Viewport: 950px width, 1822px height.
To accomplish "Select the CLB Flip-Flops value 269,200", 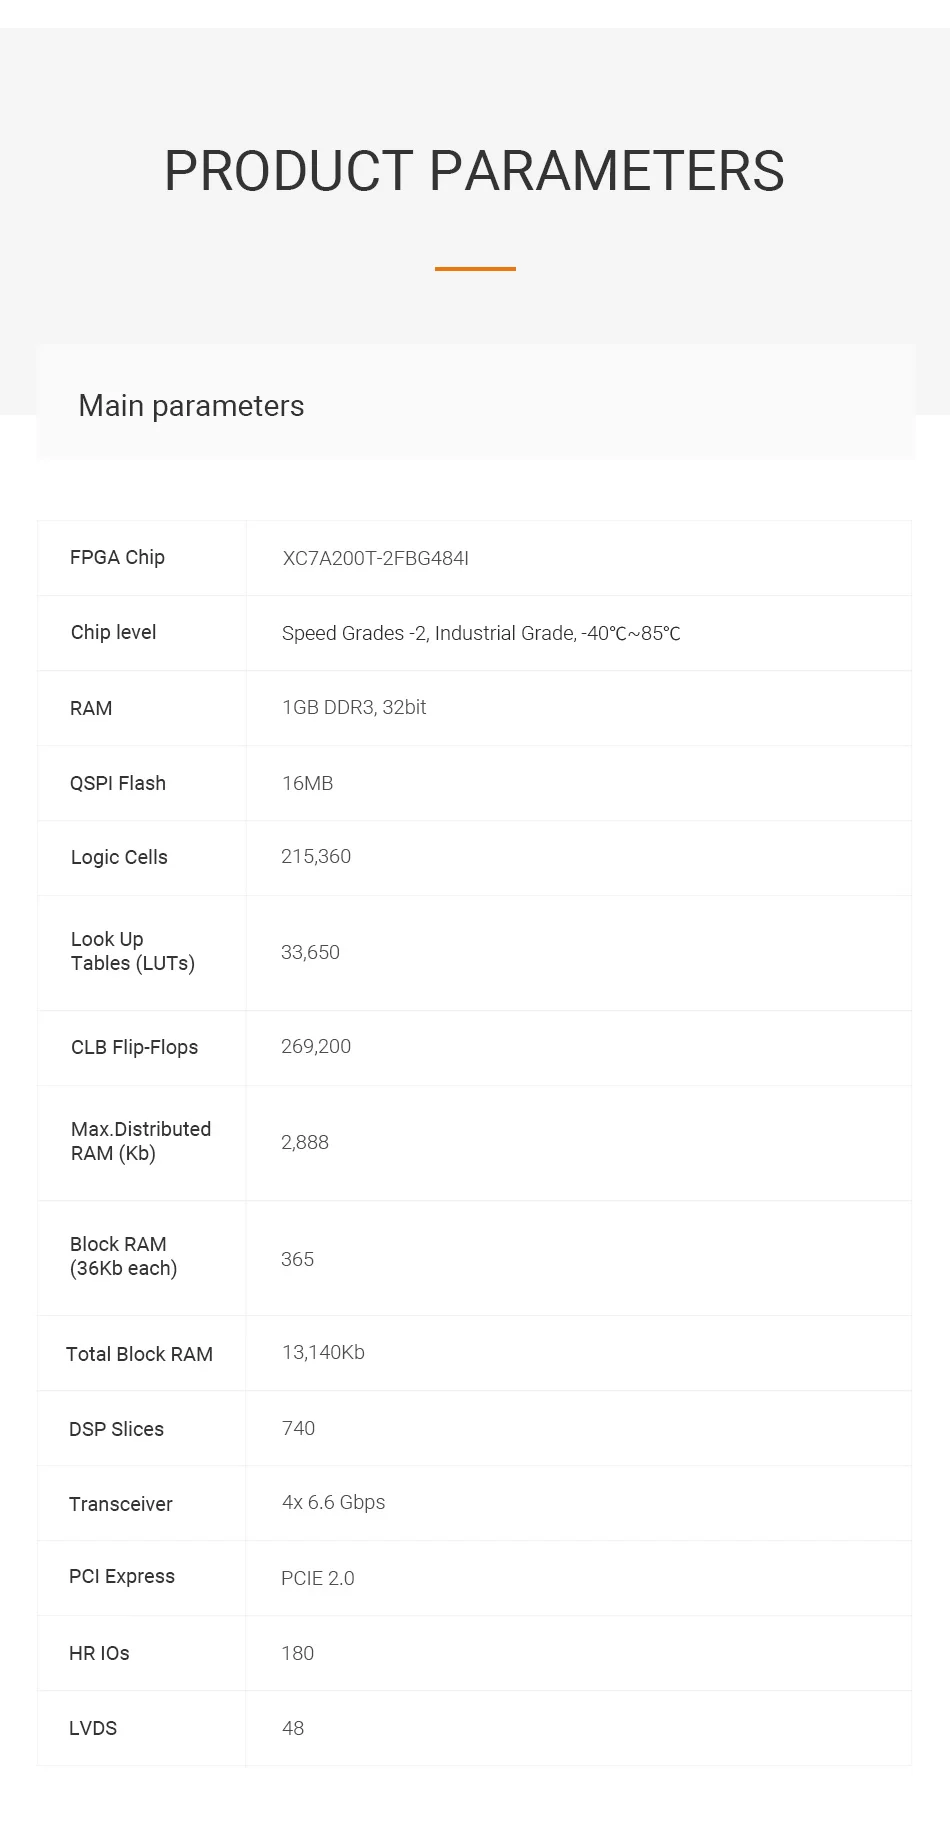I will tap(316, 1047).
